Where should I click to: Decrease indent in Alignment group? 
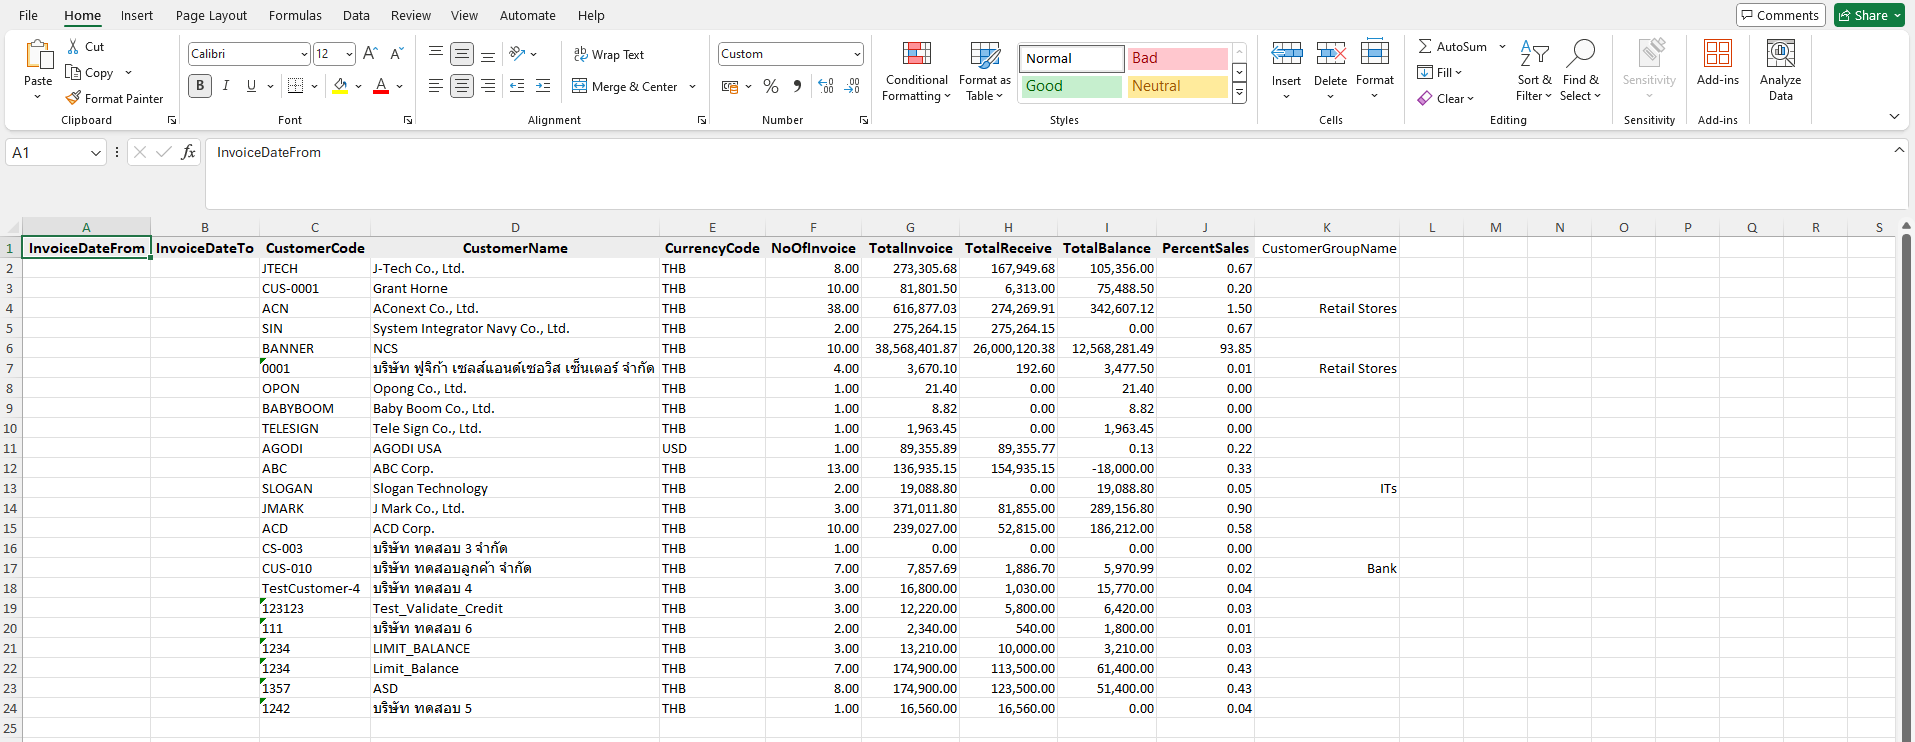pos(516,86)
